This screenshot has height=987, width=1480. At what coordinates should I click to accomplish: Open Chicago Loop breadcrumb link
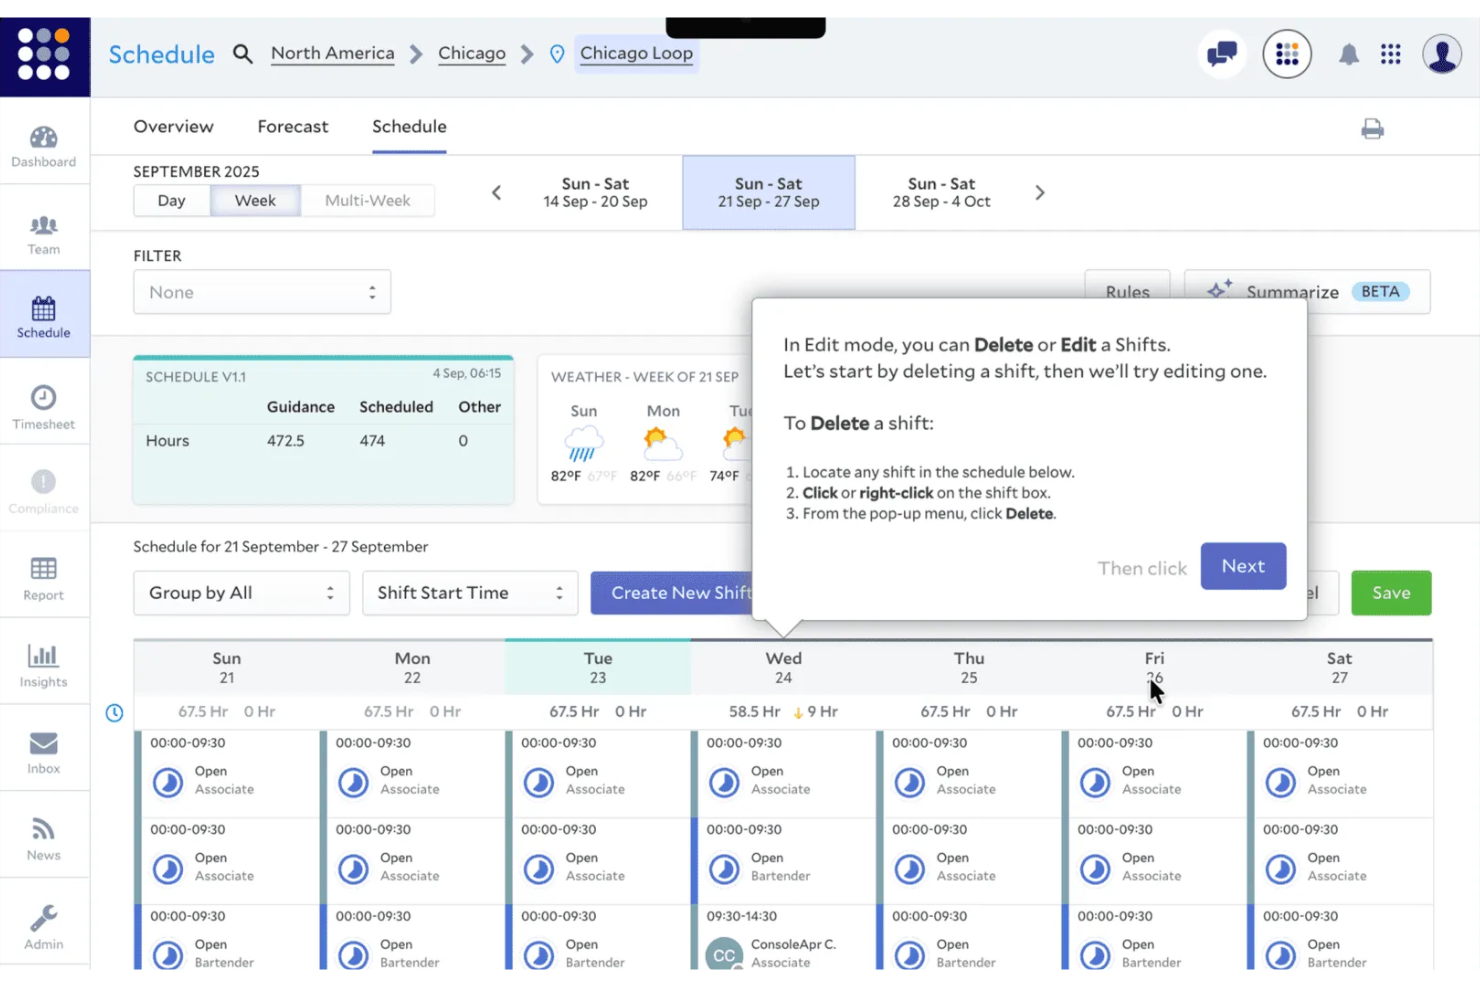pyautogui.click(x=636, y=53)
